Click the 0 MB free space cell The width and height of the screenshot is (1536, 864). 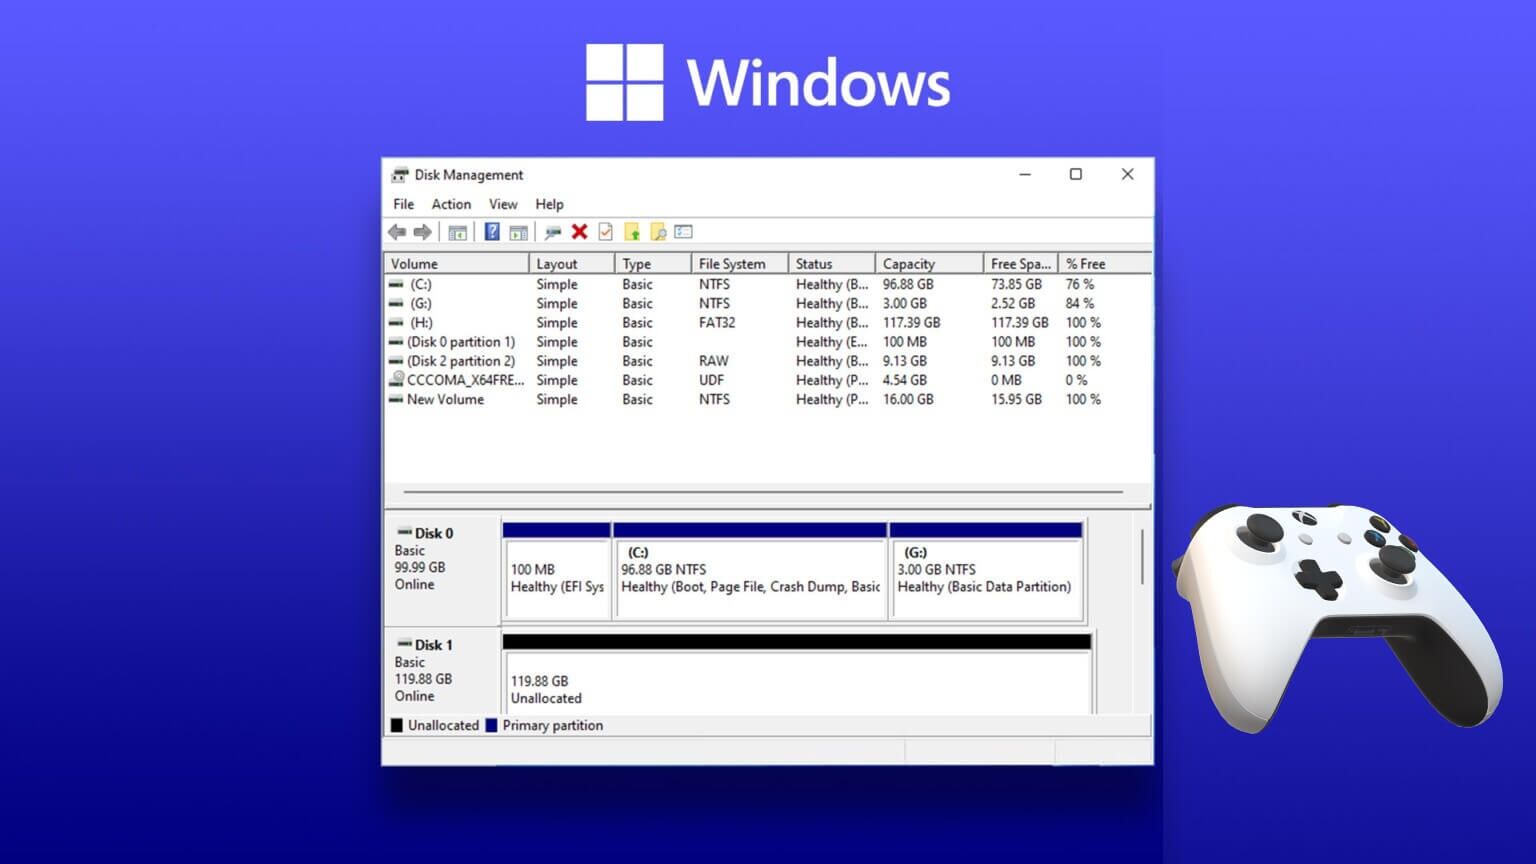(1006, 380)
